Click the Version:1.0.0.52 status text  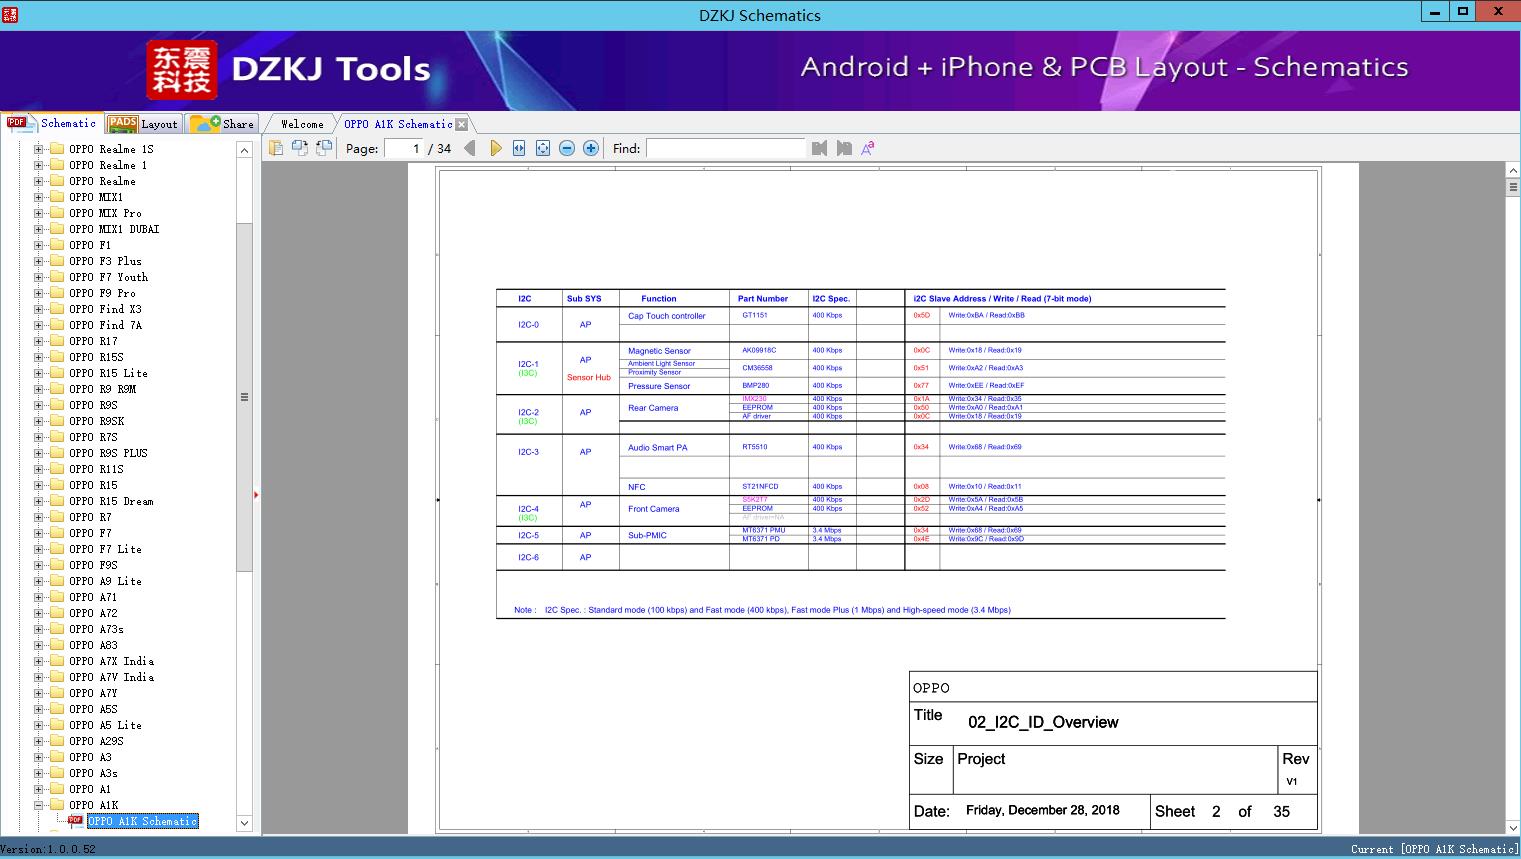pos(48,849)
